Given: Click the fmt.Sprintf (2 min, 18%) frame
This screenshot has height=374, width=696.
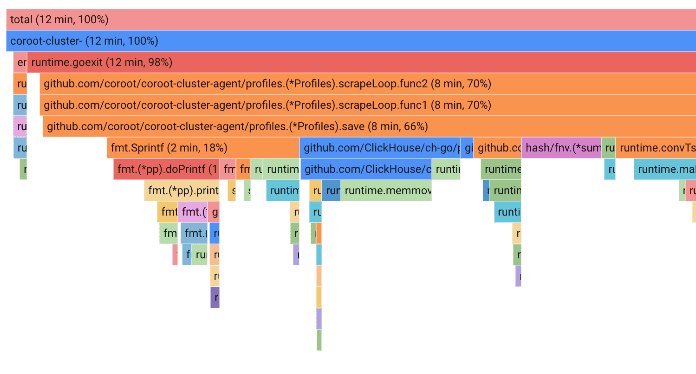Looking at the screenshot, I should tap(203, 148).
